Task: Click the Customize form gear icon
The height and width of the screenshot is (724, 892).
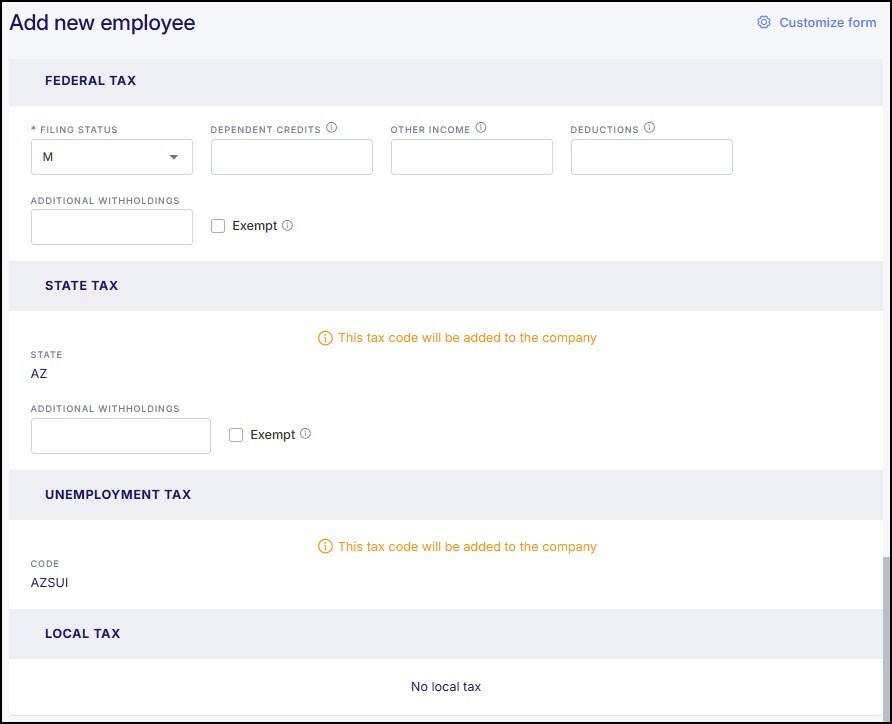Action: coord(764,22)
